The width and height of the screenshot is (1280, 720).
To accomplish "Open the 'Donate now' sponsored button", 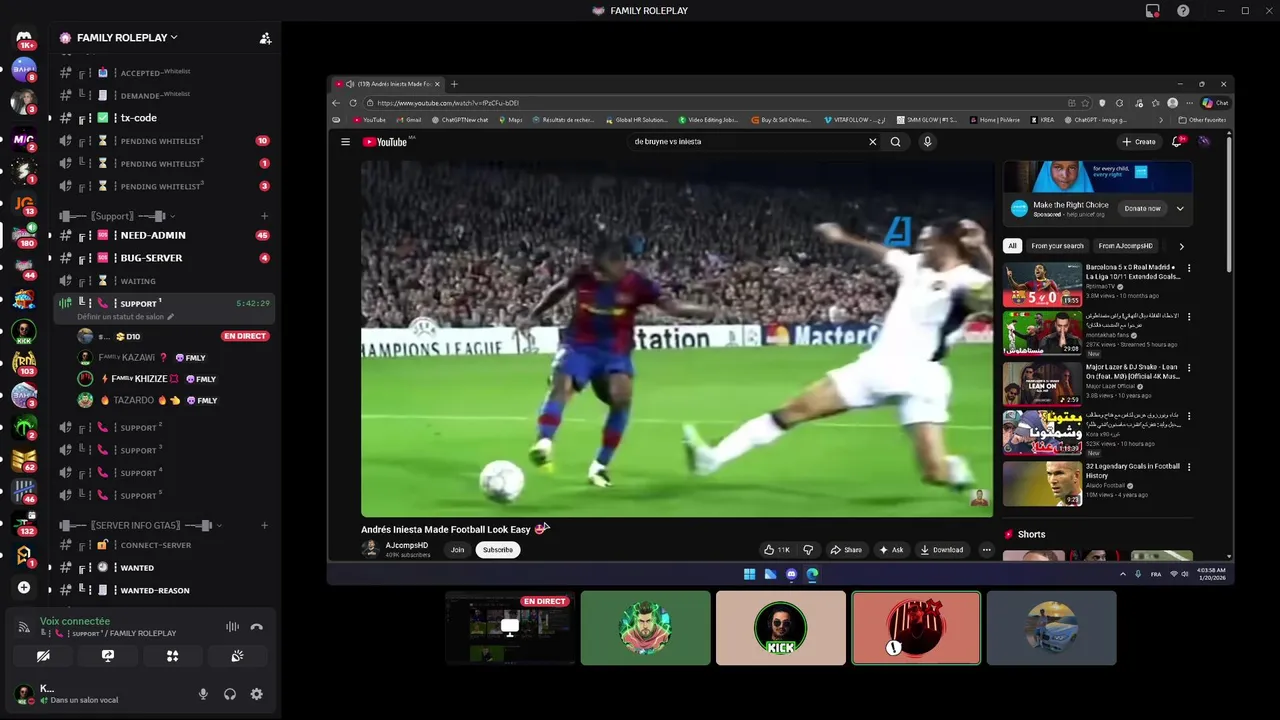I will click(x=1142, y=208).
